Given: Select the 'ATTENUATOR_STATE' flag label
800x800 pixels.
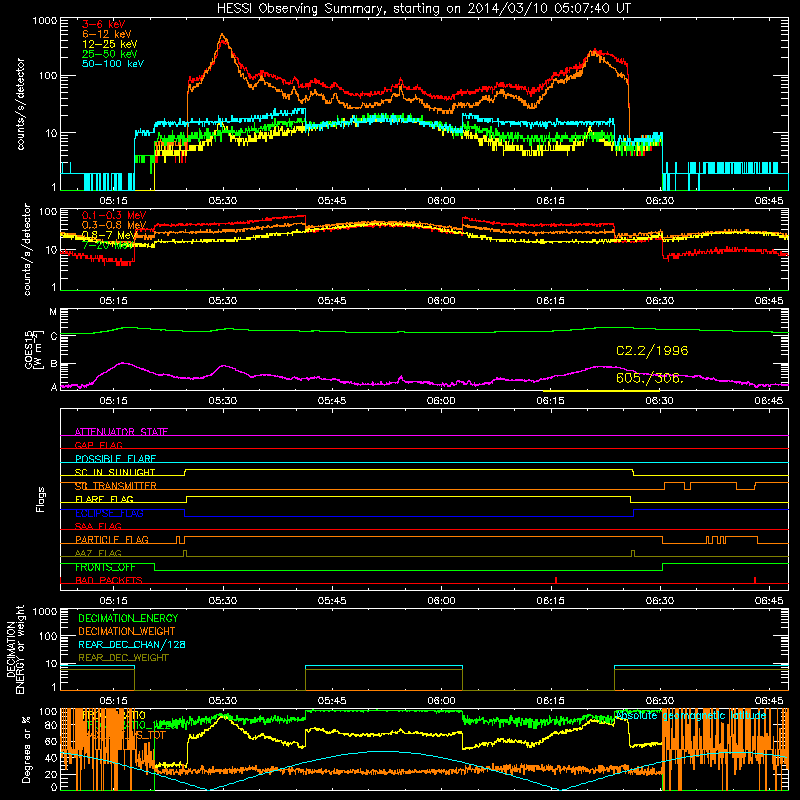Looking at the screenshot, I should click(x=121, y=432).
